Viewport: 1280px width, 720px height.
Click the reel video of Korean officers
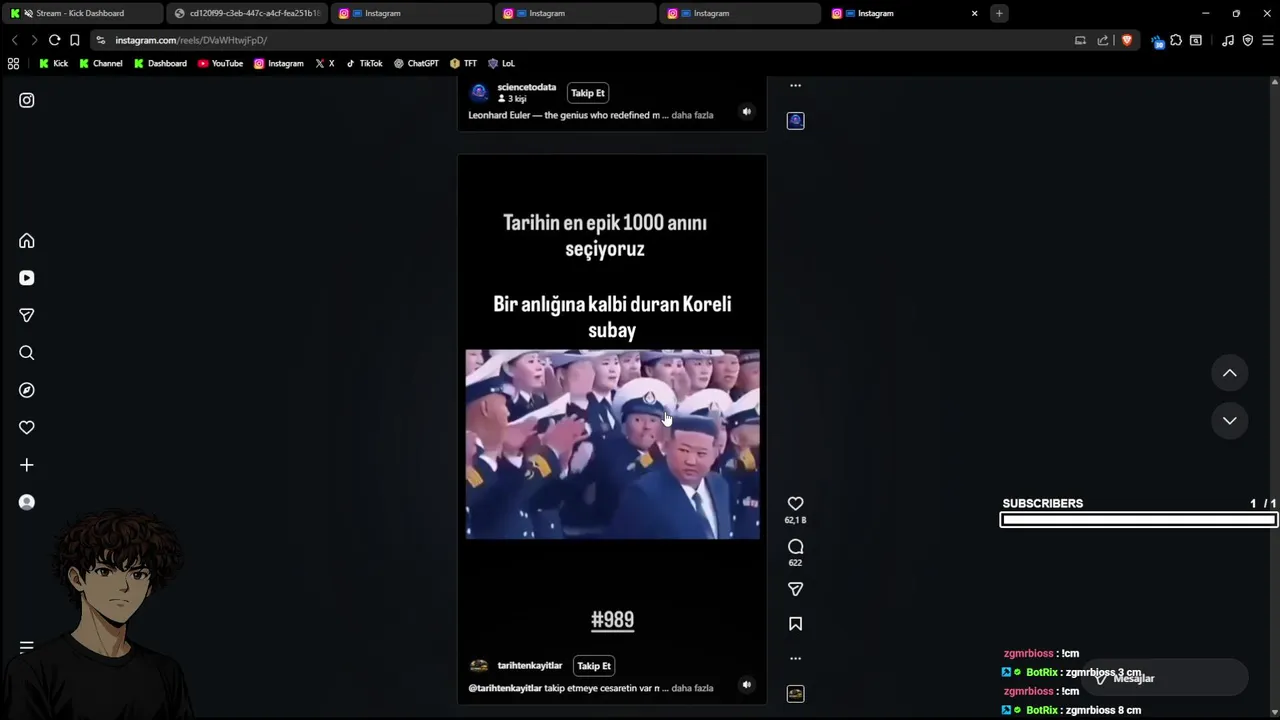click(612, 444)
